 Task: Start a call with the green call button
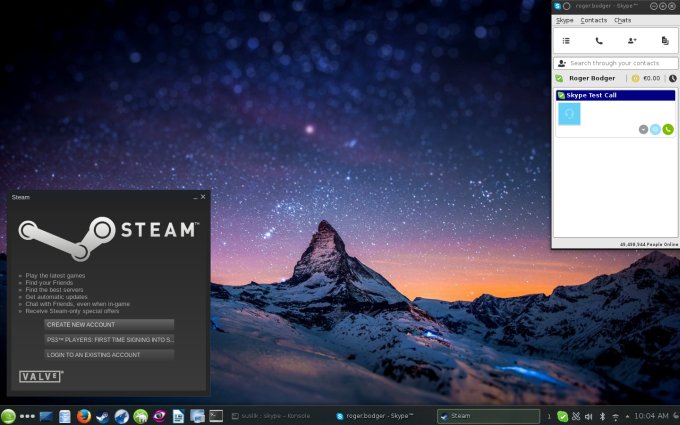pyautogui.click(x=668, y=129)
